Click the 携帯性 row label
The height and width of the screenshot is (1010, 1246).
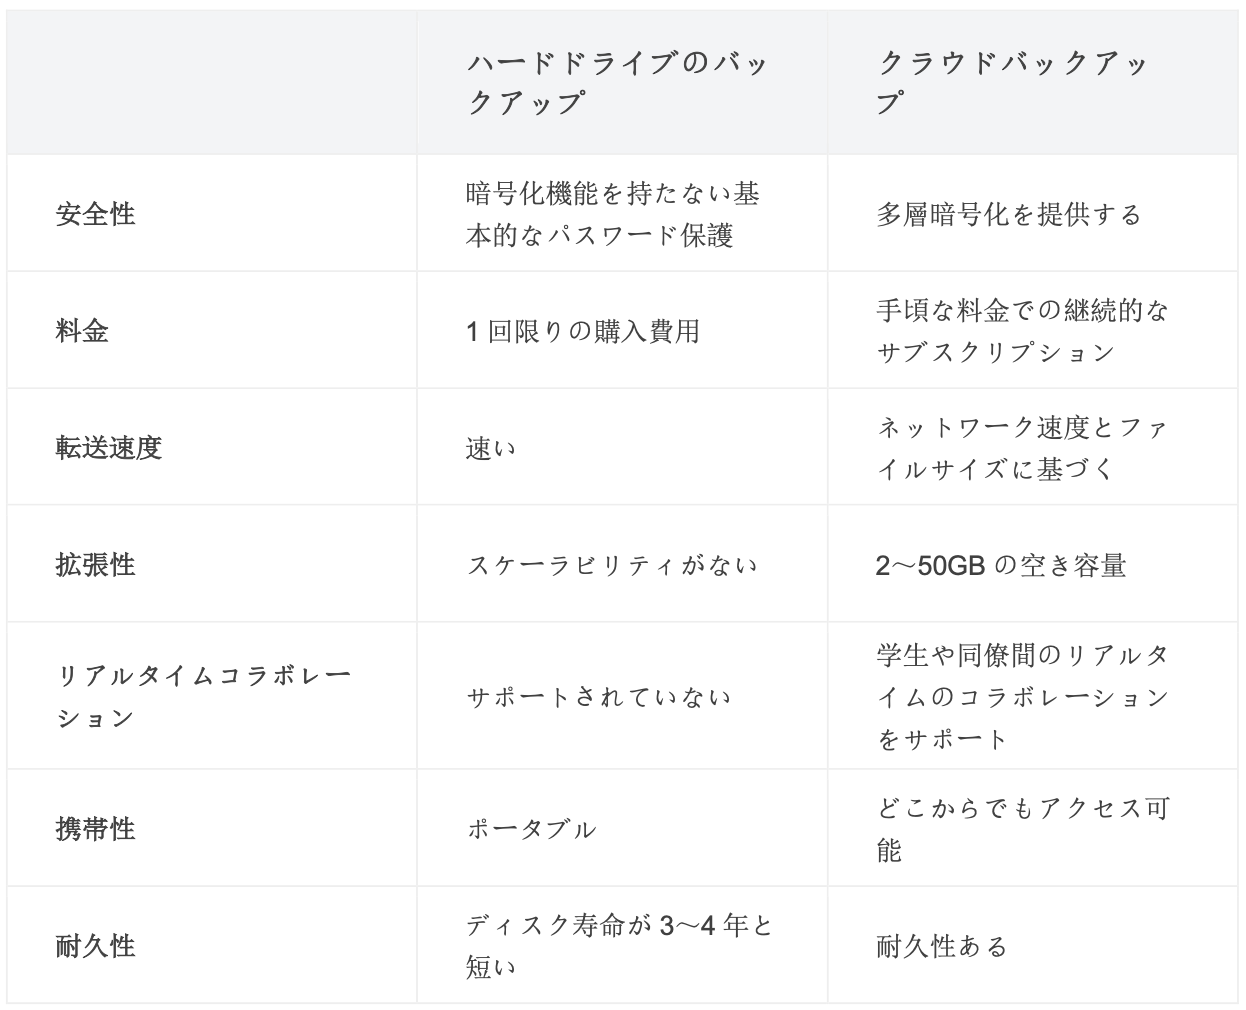96,829
